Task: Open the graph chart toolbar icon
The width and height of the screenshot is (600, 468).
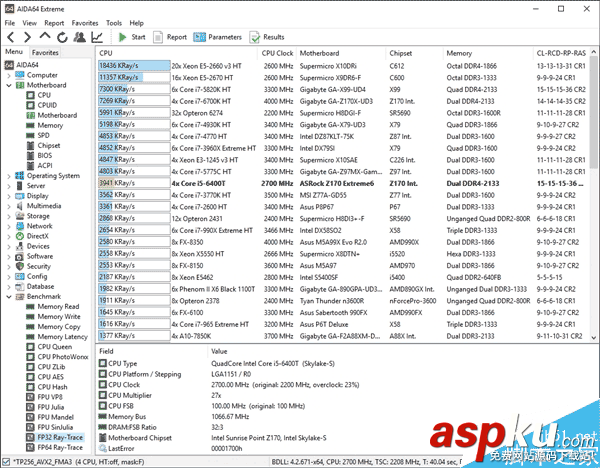Action: click(97, 37)
